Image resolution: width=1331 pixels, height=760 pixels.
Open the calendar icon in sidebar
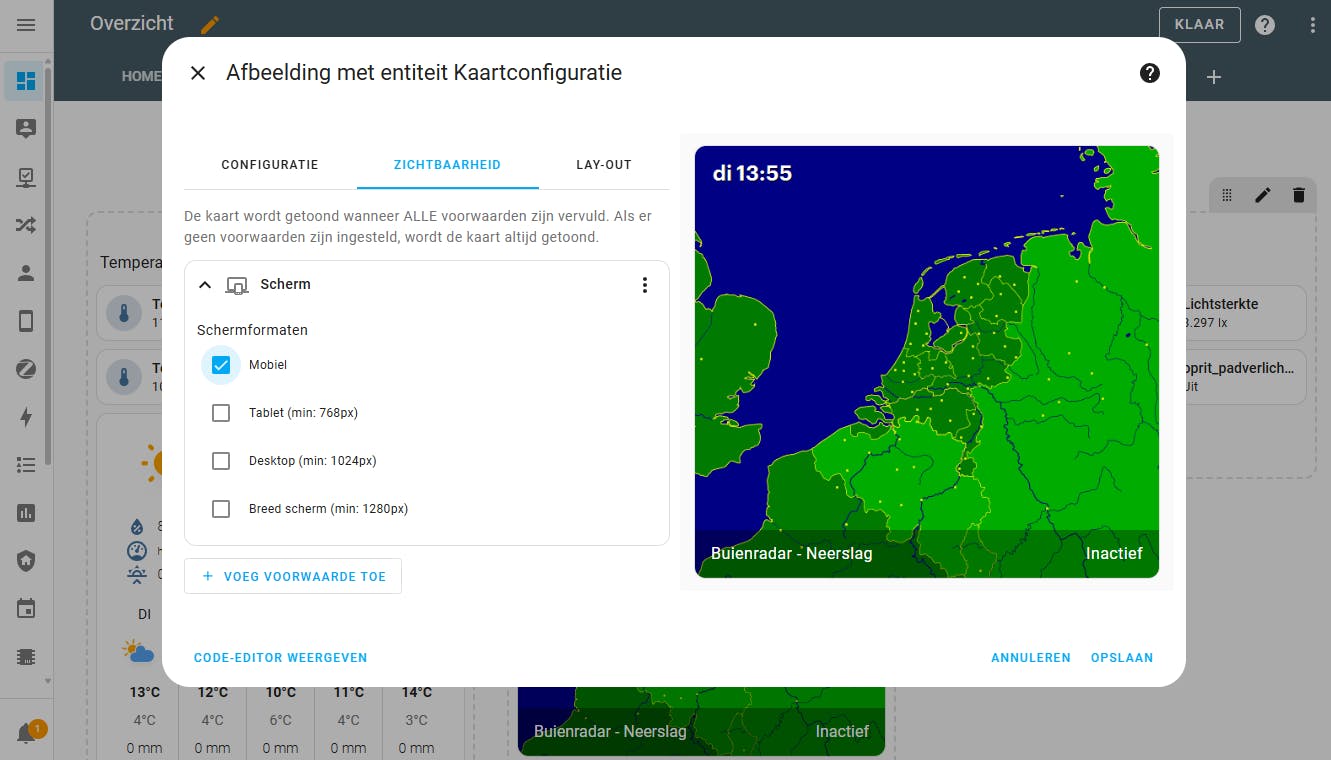(x=26, y=609)
